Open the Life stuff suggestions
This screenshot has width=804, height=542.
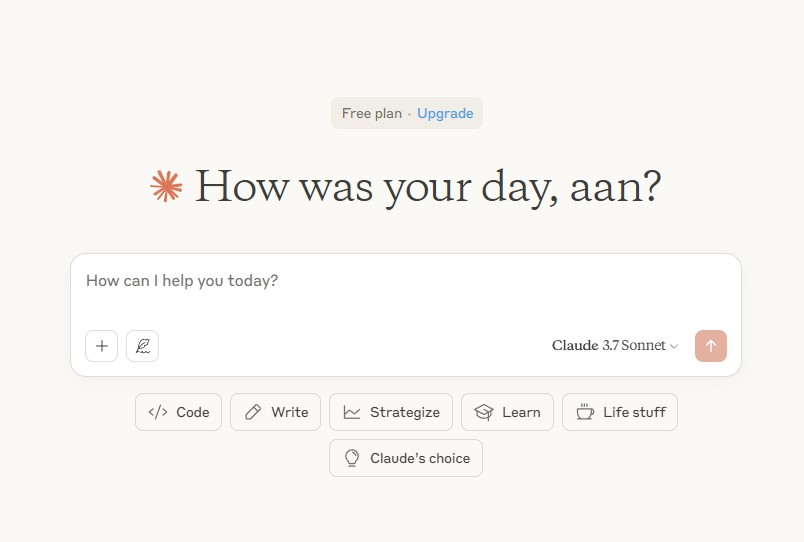620,412
